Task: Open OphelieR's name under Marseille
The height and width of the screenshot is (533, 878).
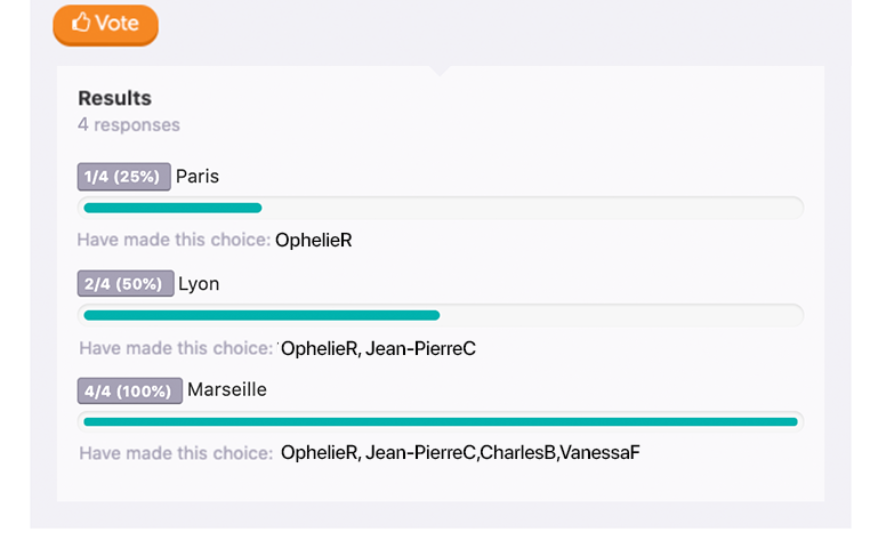Action: pyautogui.click(x=319, y=453)
